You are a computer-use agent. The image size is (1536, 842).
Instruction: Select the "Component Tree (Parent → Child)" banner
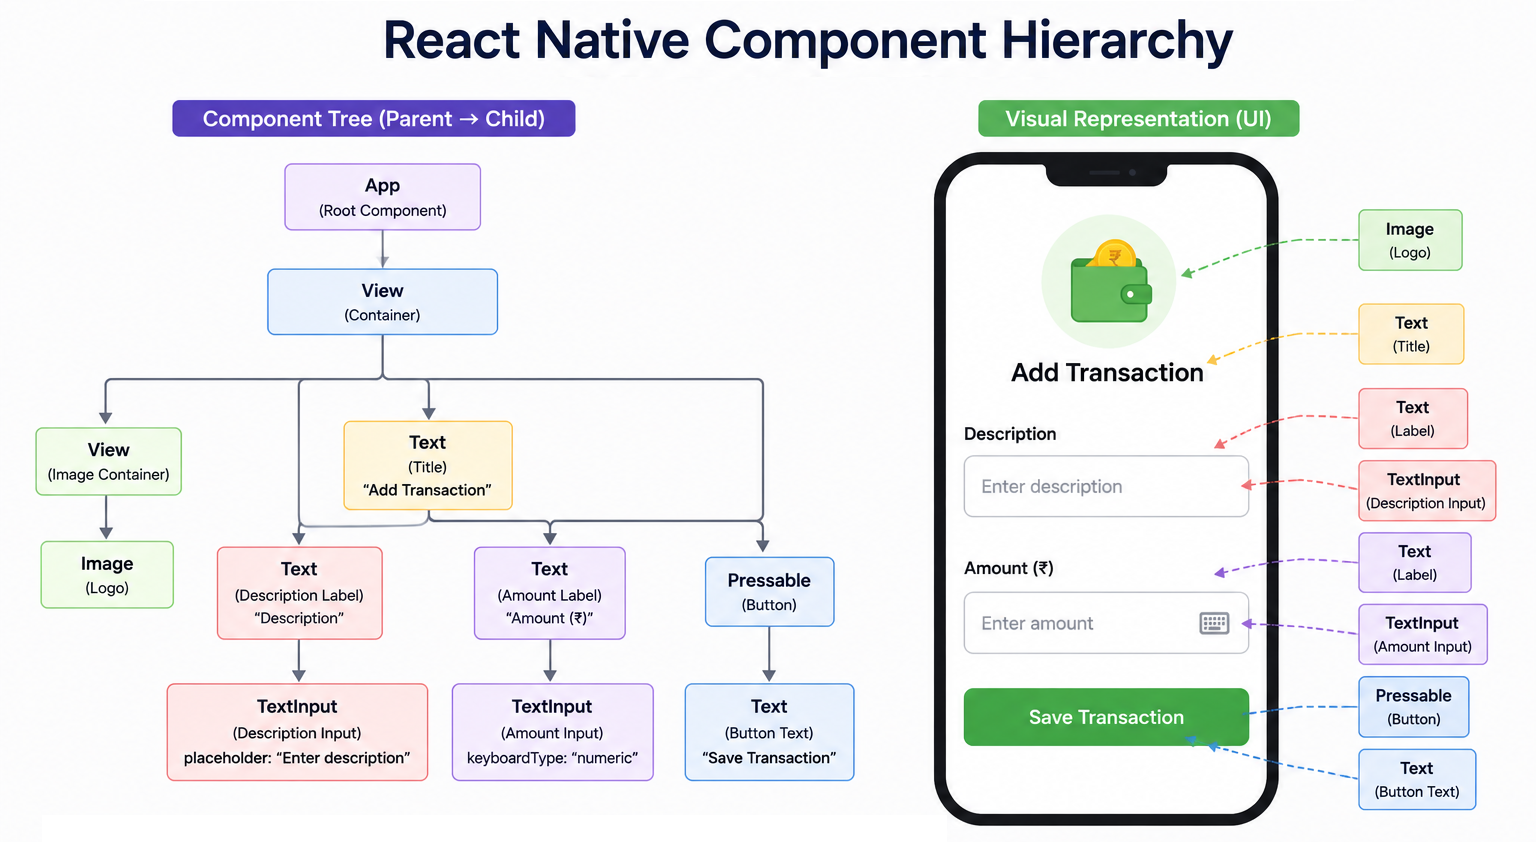tap(374, 119)
